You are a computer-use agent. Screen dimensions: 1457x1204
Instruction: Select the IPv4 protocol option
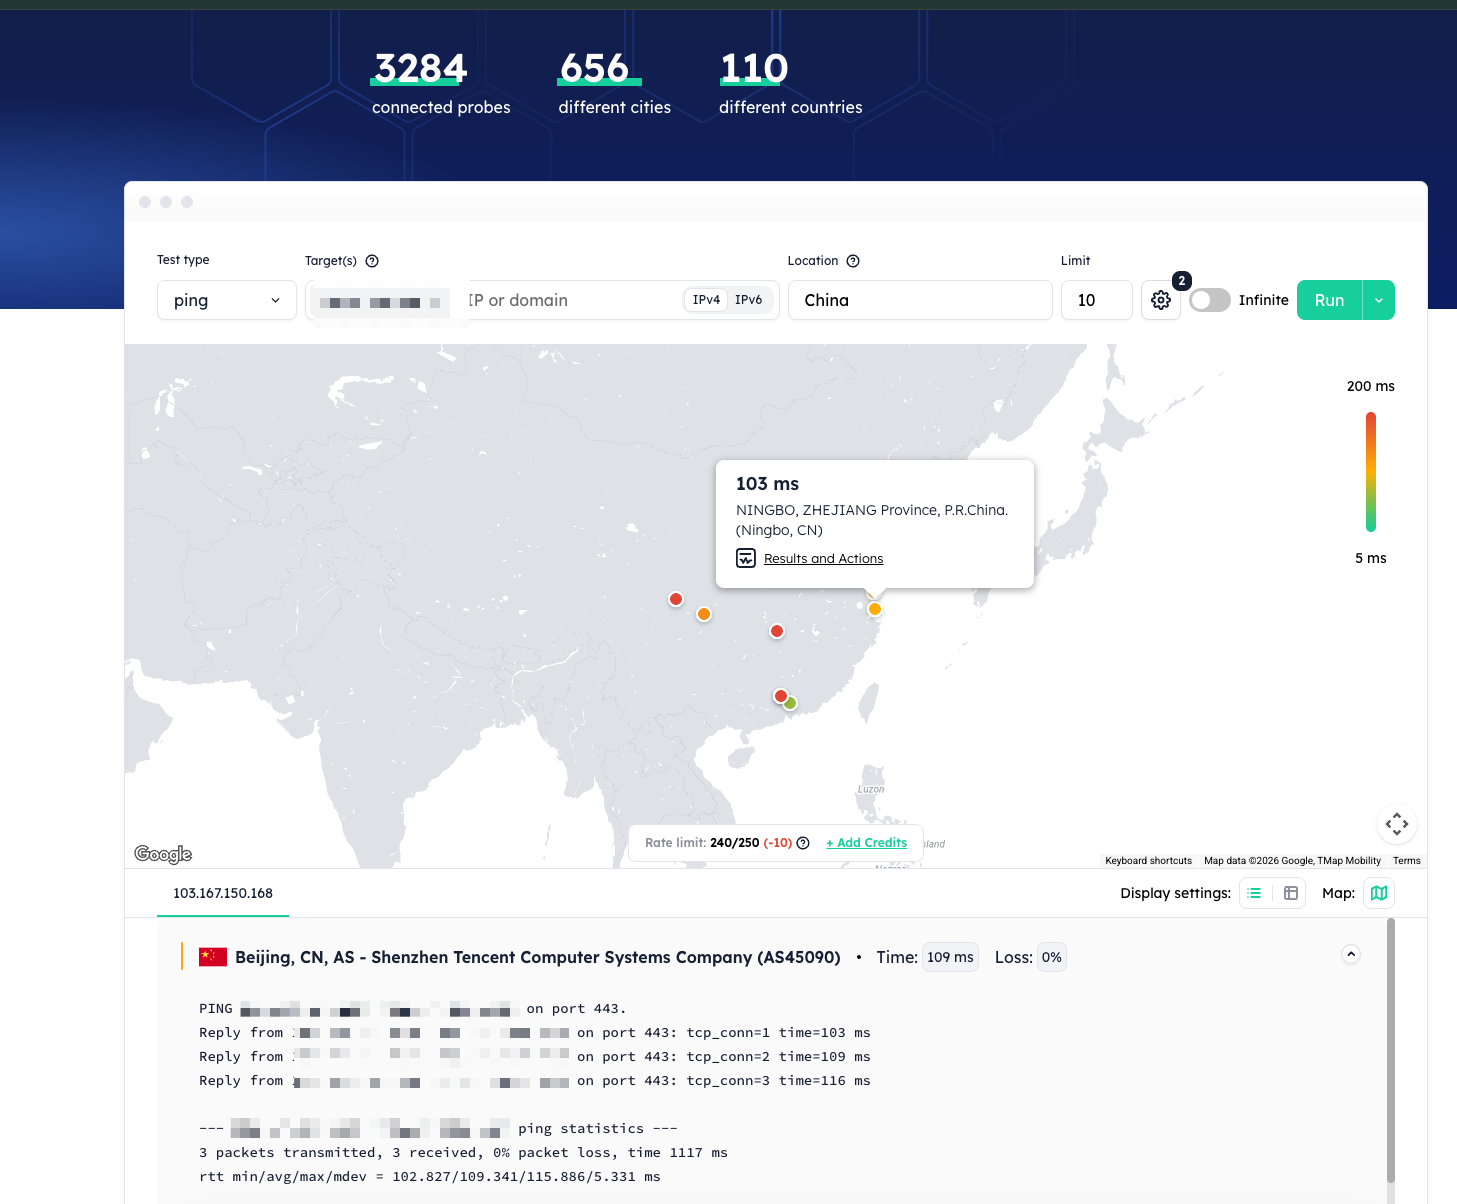tap(705, 299)
